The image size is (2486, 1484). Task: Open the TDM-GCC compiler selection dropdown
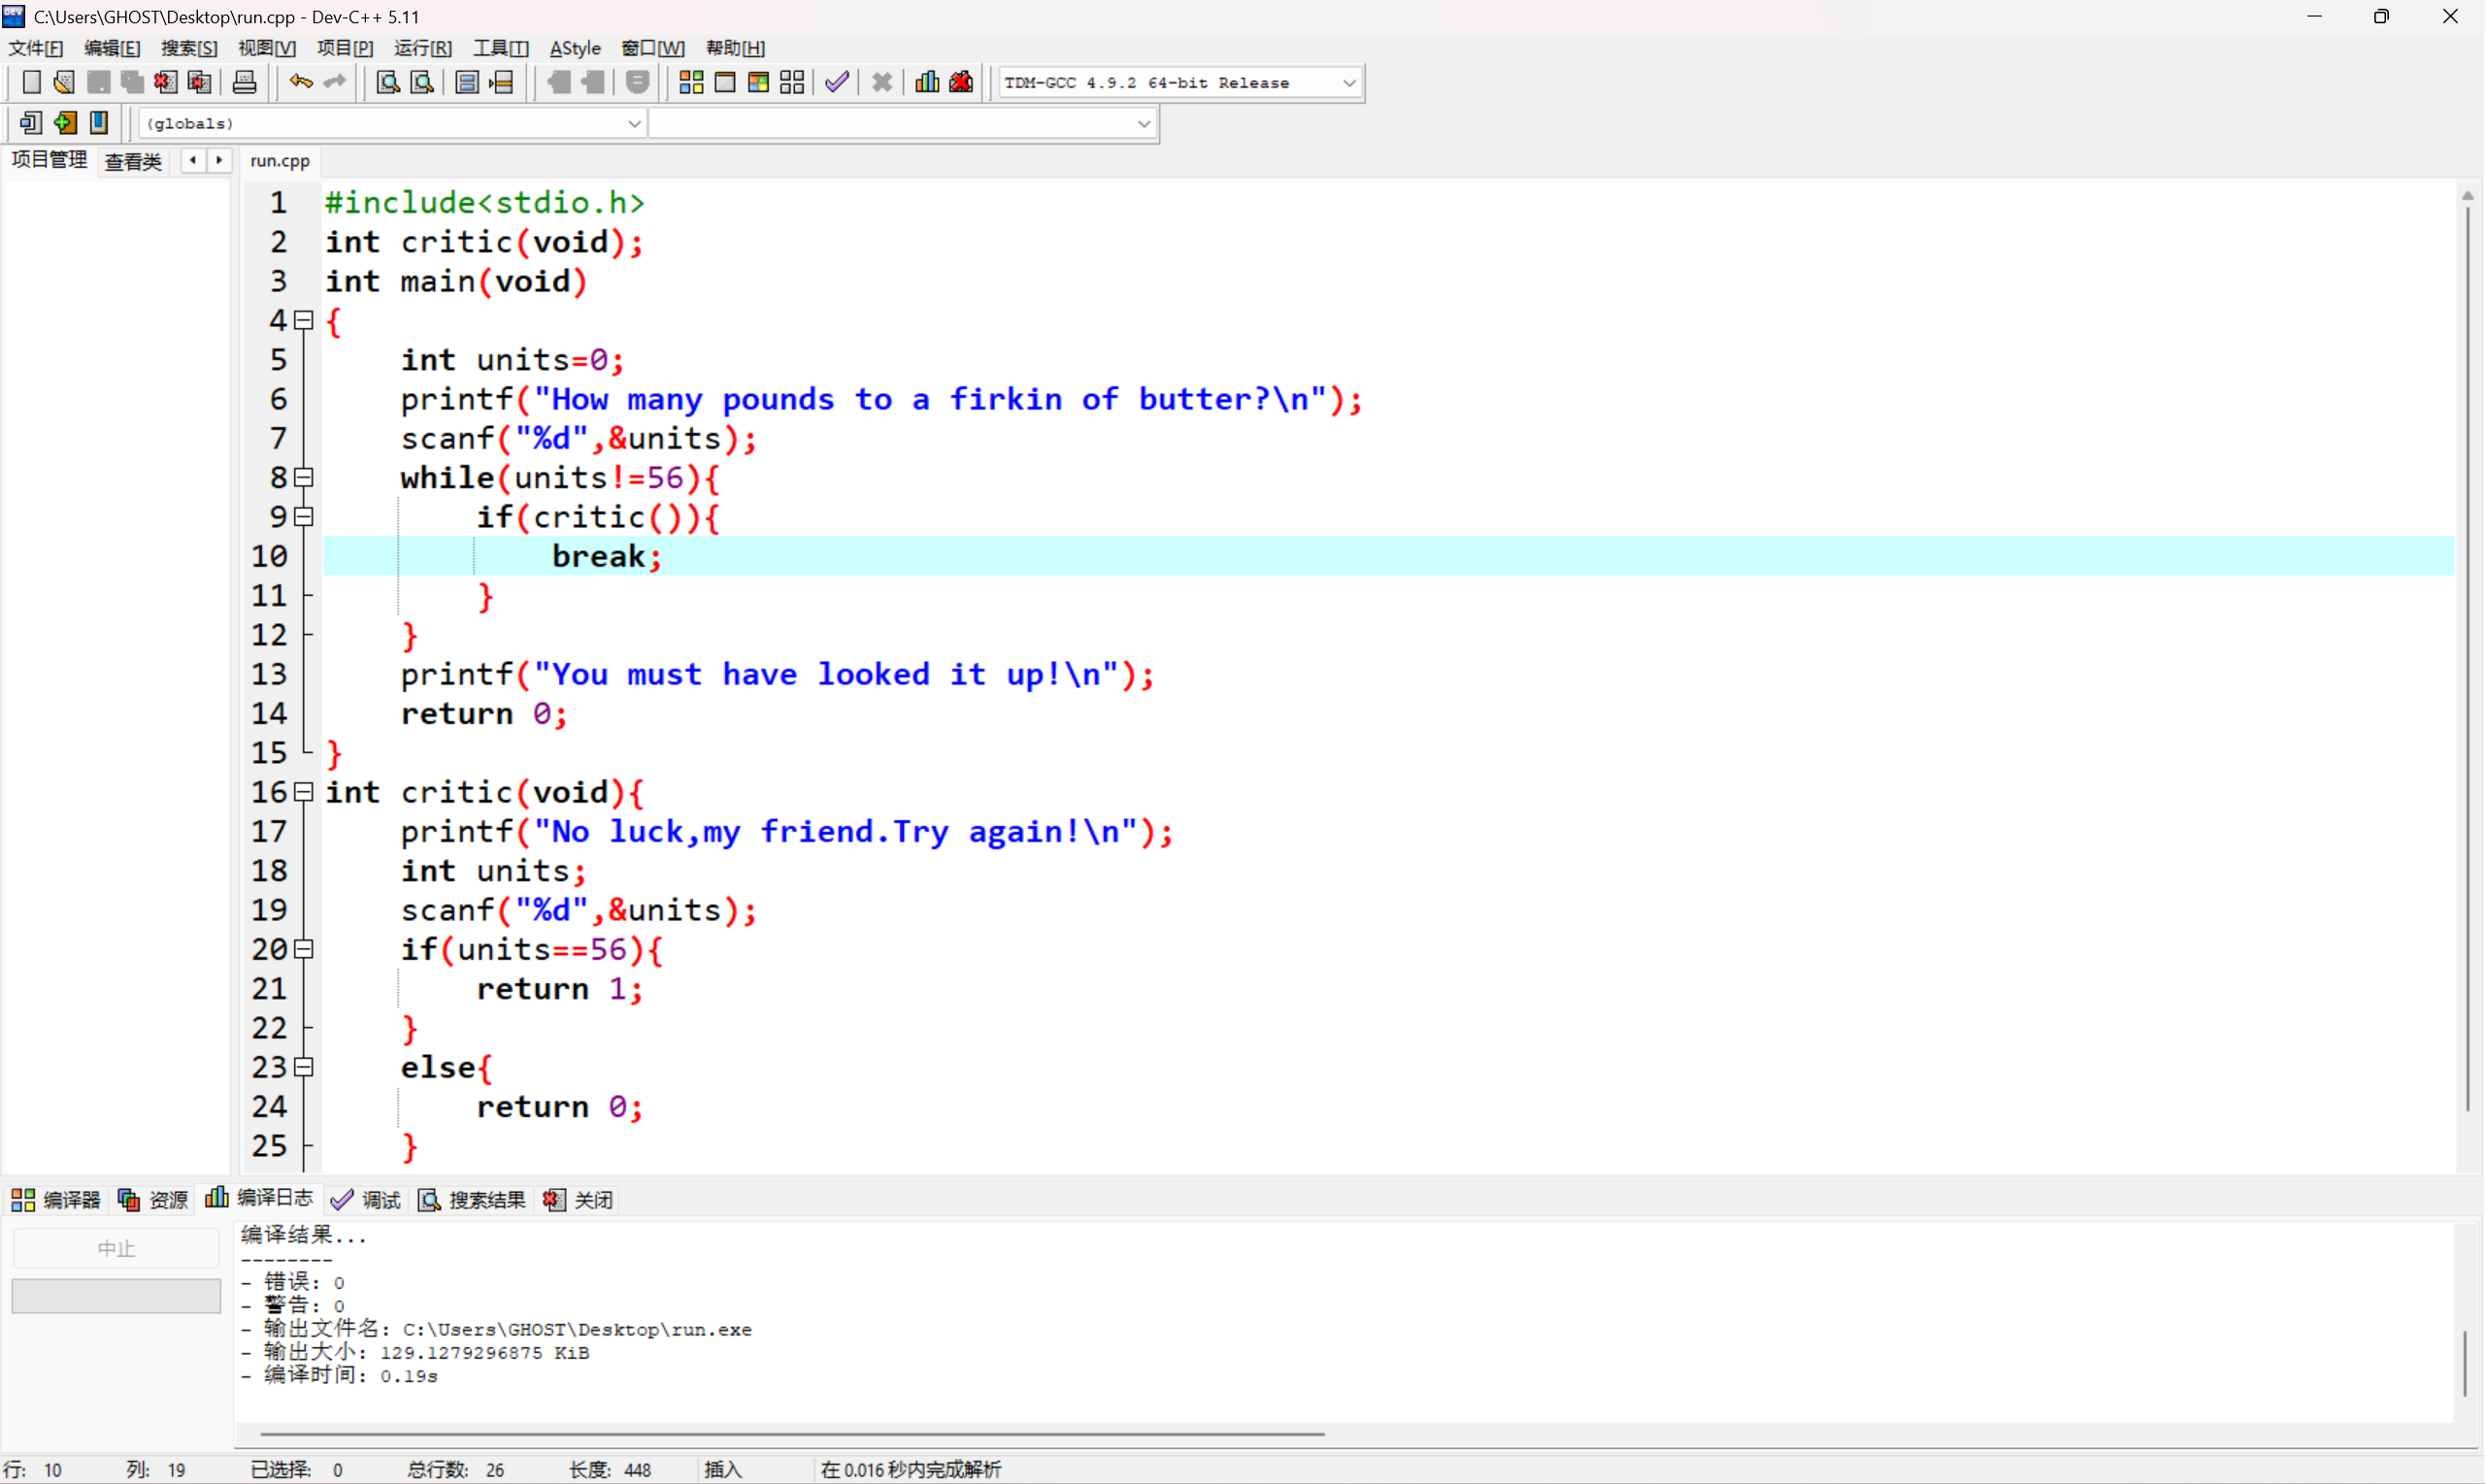point(1348,83)
